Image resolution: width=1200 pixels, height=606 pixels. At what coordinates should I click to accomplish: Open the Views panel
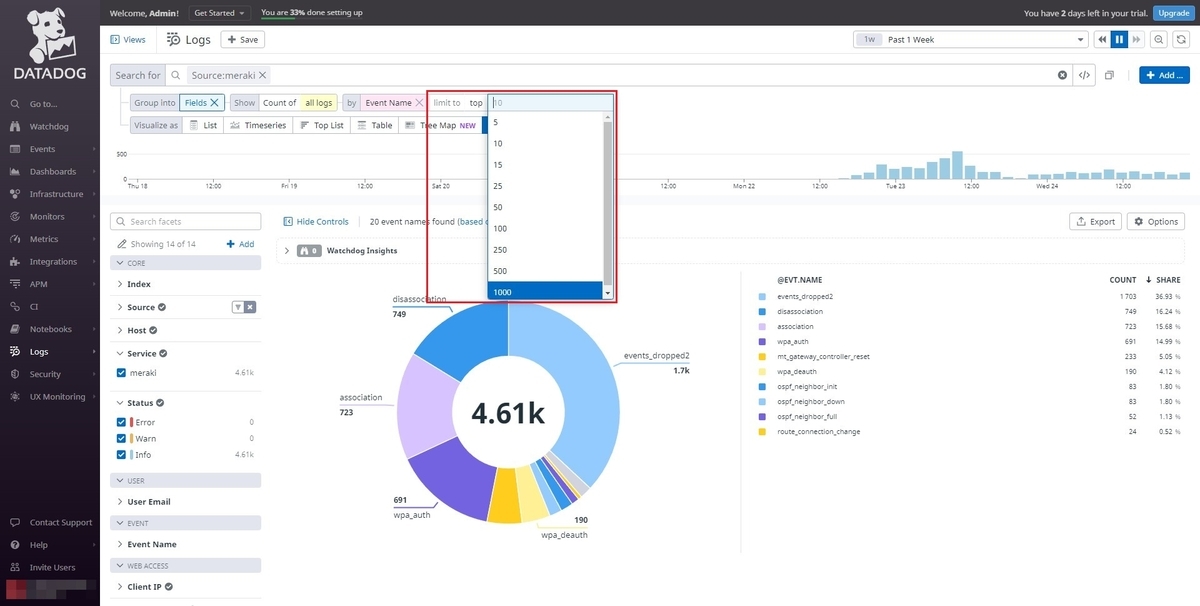(128, 39)
